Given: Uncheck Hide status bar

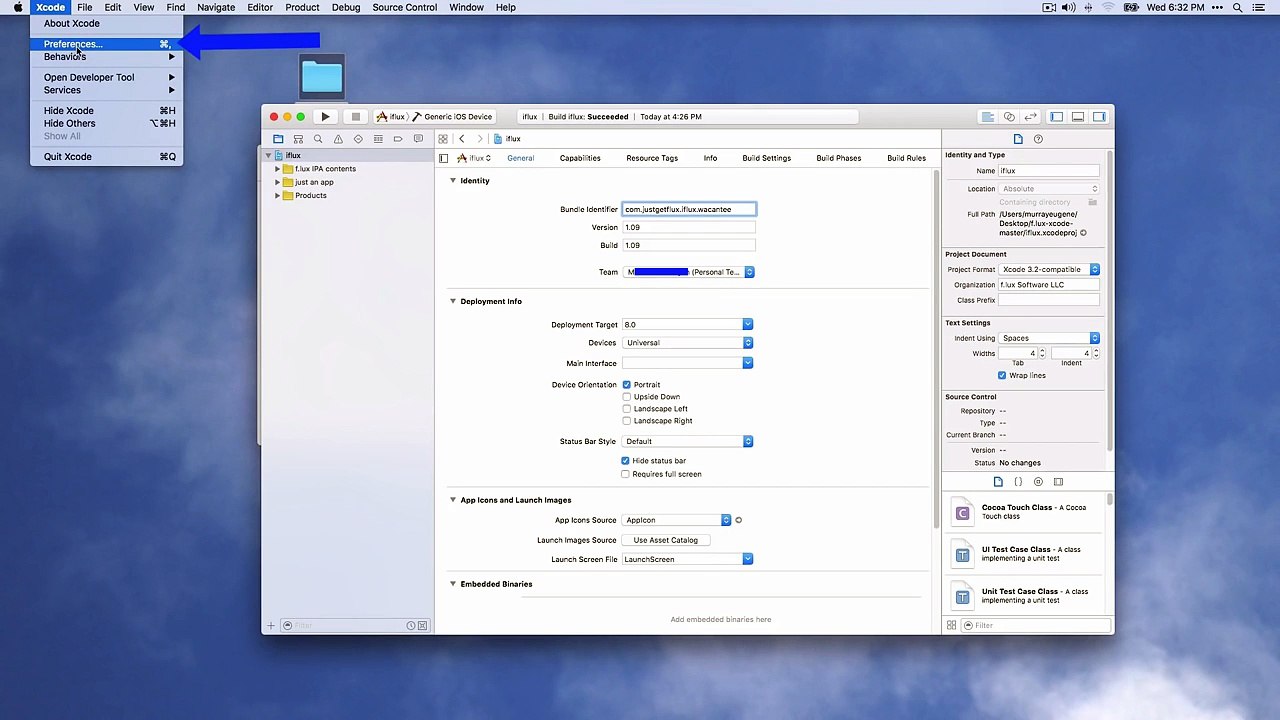Looking at the screenshot, I should (x=626, y=461).
